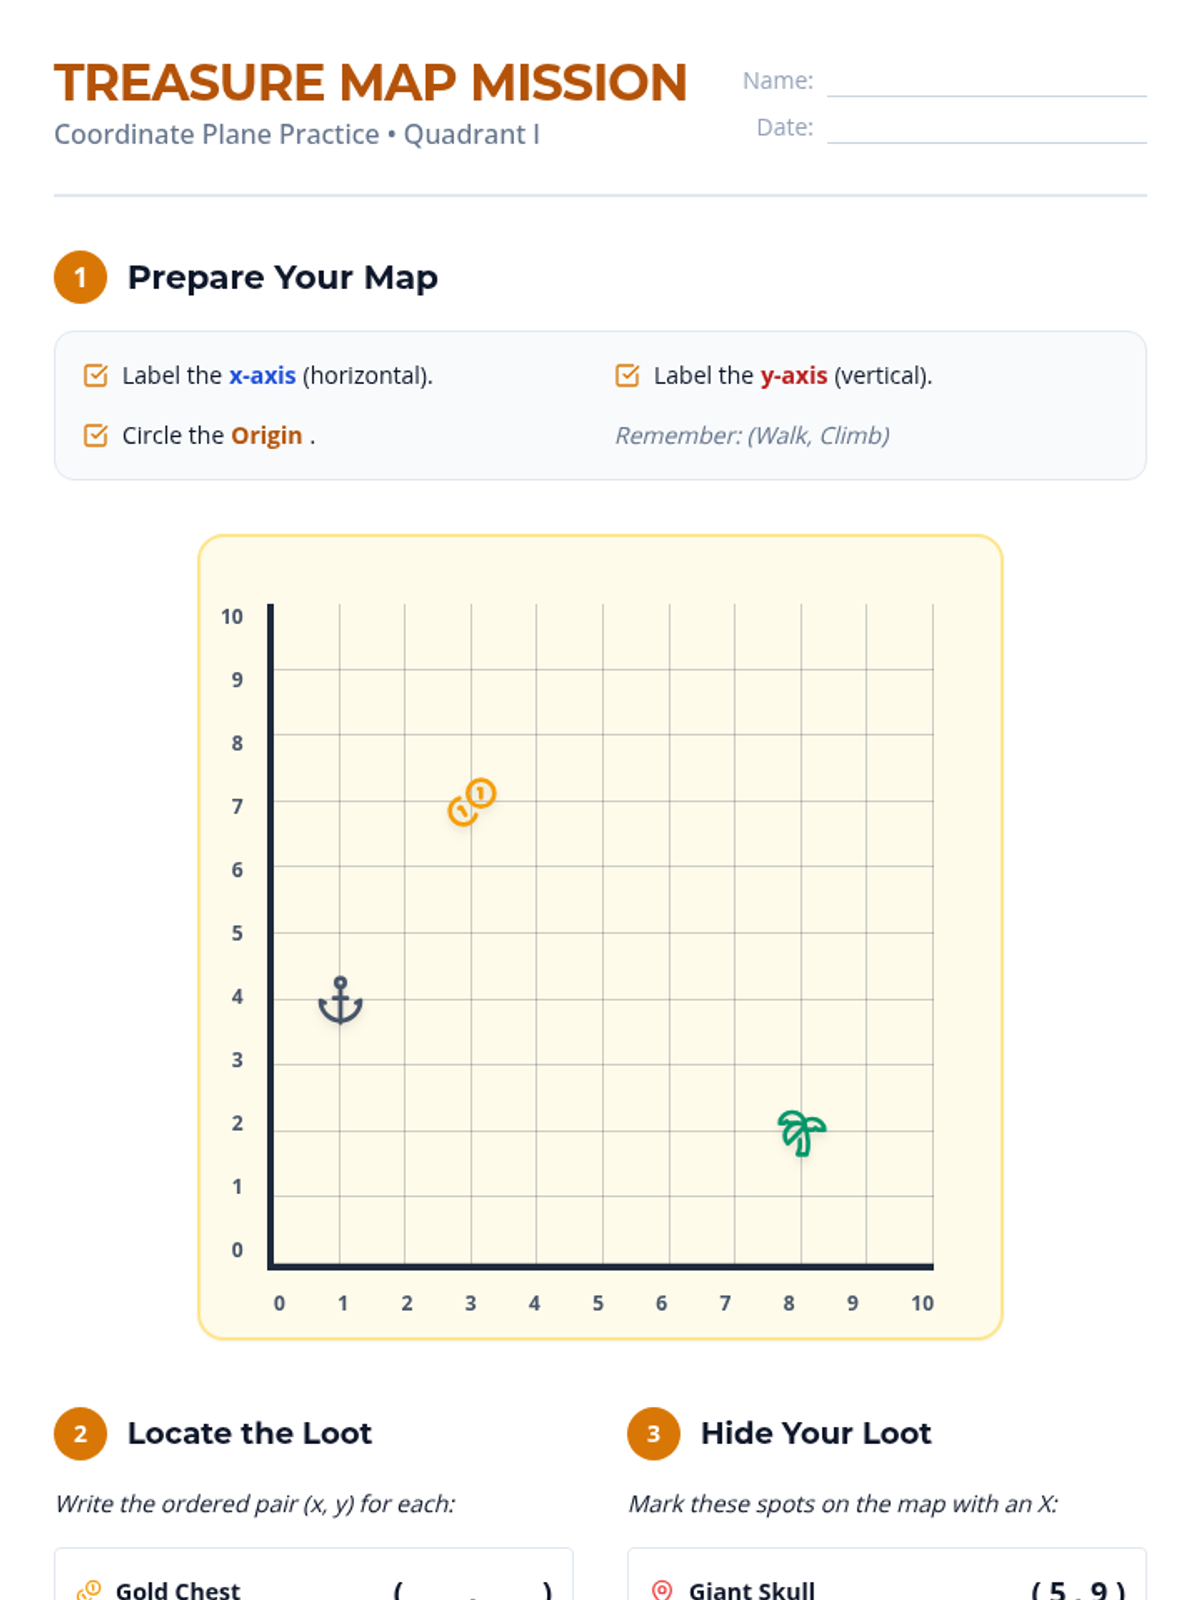
Task: Click the step 2 badge by Locate the Loot
Action: (80, 1433)
